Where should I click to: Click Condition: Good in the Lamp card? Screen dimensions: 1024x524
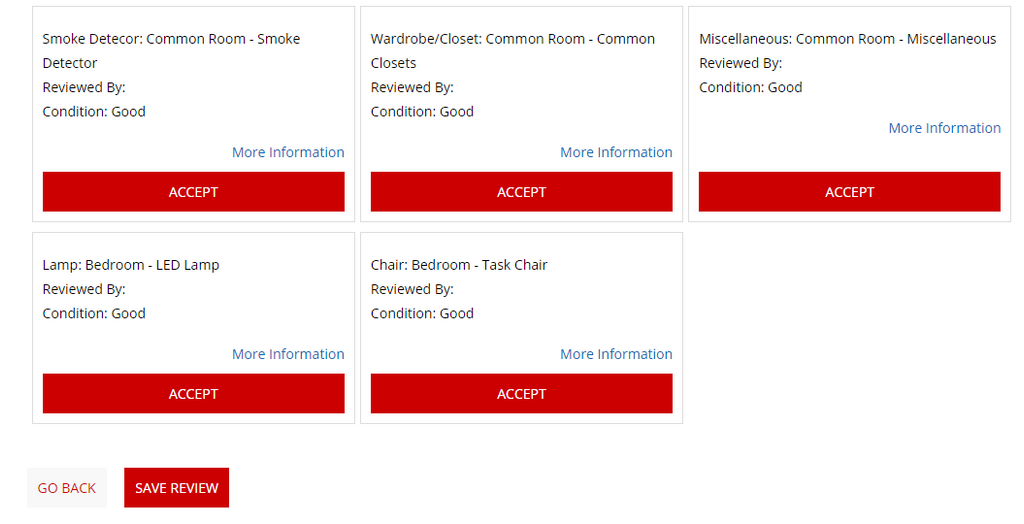(94, 313)
